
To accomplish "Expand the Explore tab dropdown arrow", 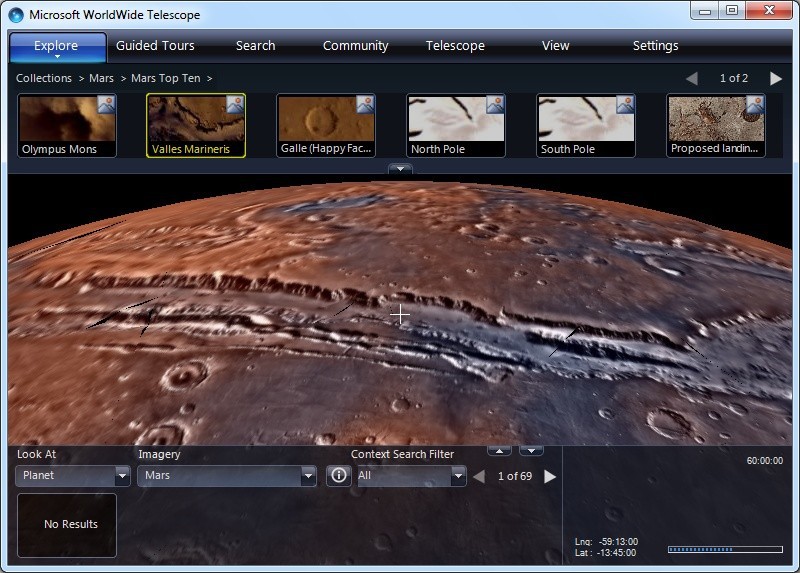I will coord(57,57).
